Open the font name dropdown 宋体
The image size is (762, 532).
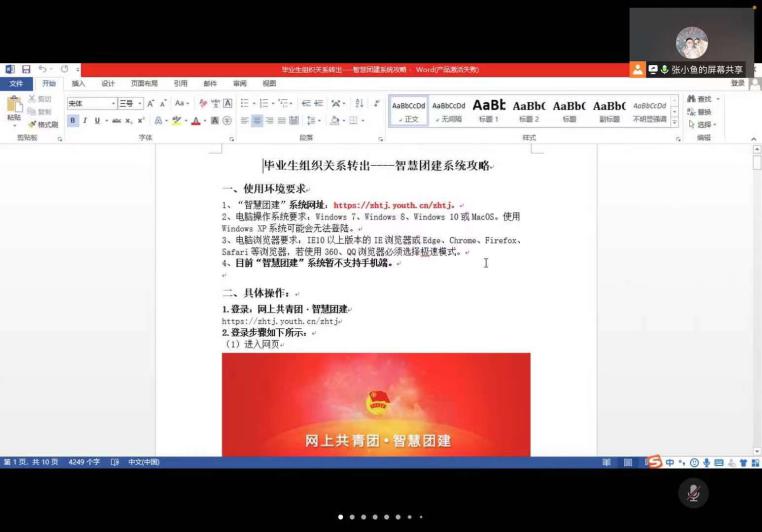[x=91, y=103]
